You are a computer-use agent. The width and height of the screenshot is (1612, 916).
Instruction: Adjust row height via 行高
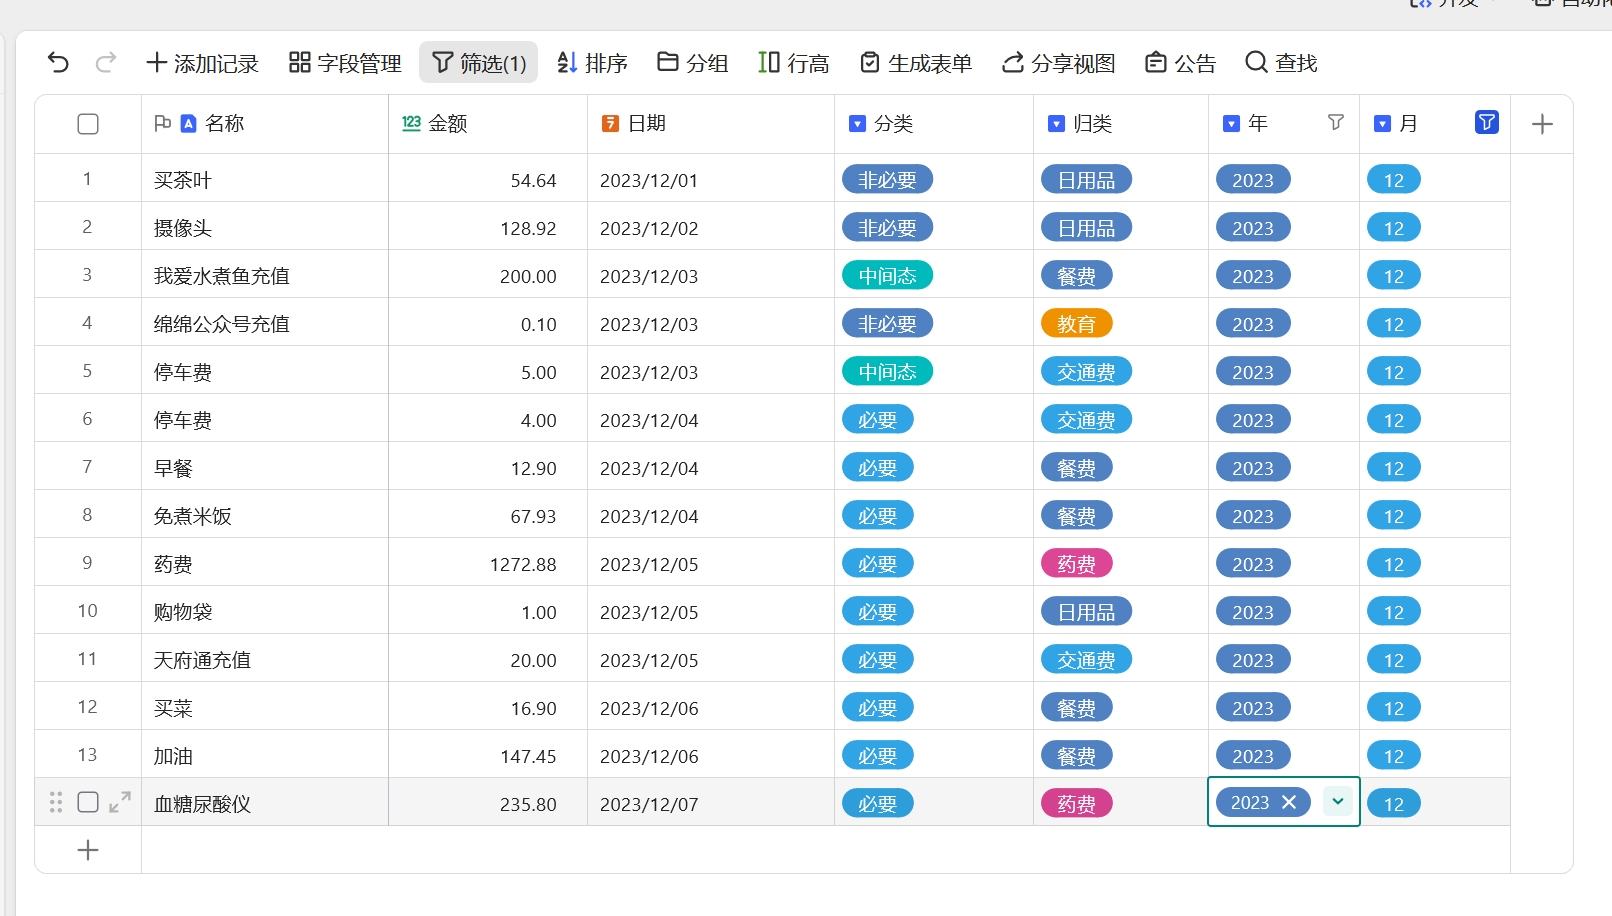pyautogui.click(x=794, y=63)
